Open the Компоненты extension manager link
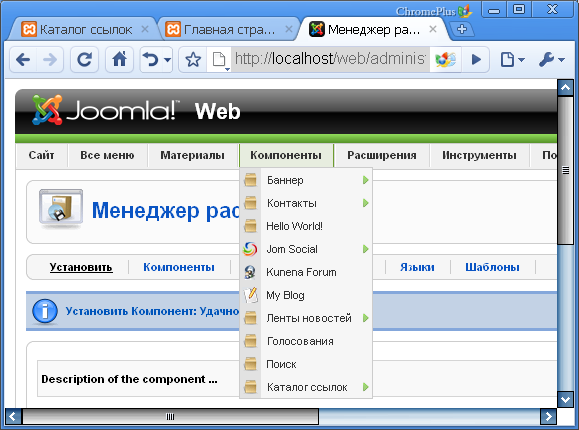579x430 pixels. pyautogui.click(x=179, y=267)
